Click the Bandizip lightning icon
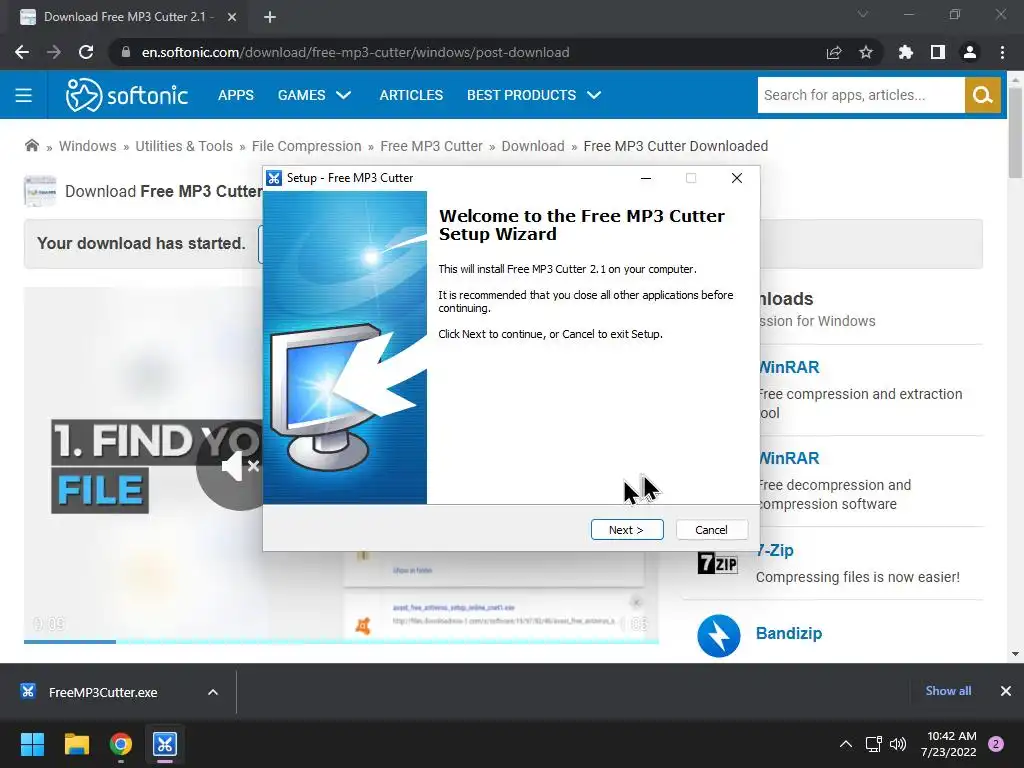Viewport: 1024px width, 768px height. tap(718, 635)
